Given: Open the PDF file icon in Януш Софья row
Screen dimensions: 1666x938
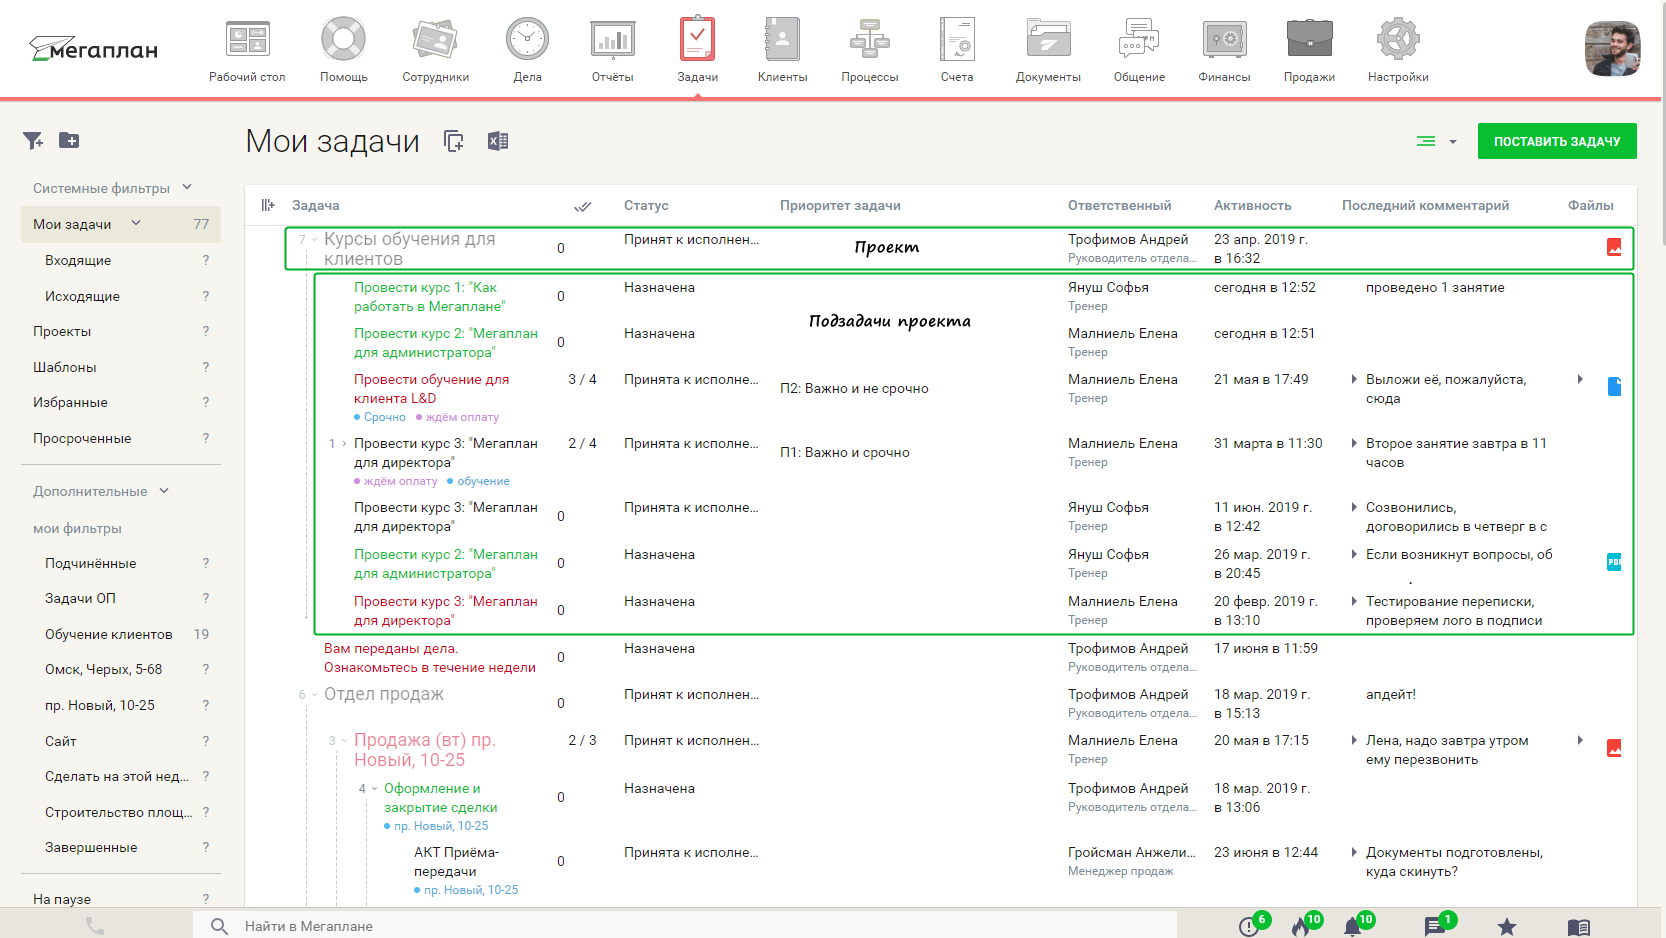Looking at the screenshot, I should click(x=1614, y=562).
